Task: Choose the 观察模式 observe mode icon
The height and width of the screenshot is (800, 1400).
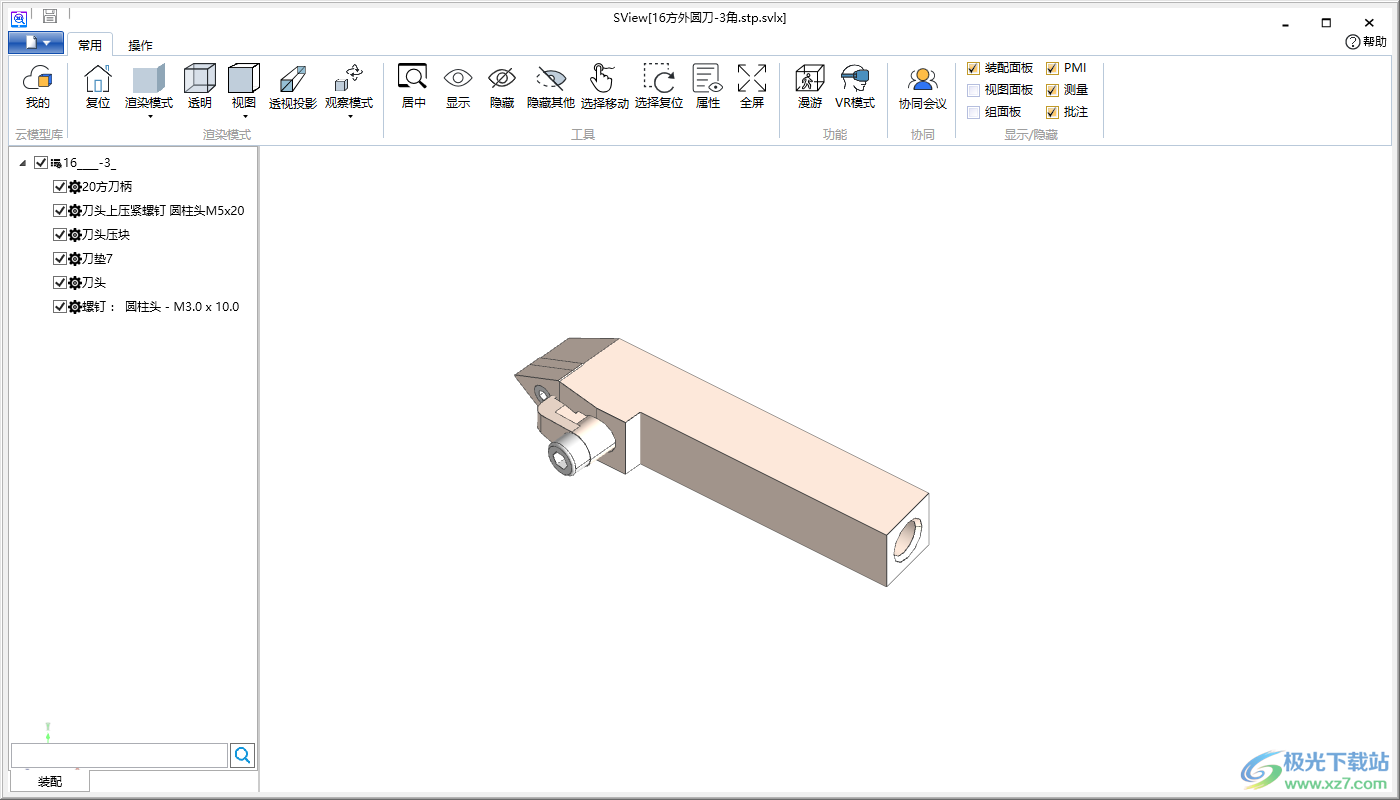Action: tap(349, 79)
